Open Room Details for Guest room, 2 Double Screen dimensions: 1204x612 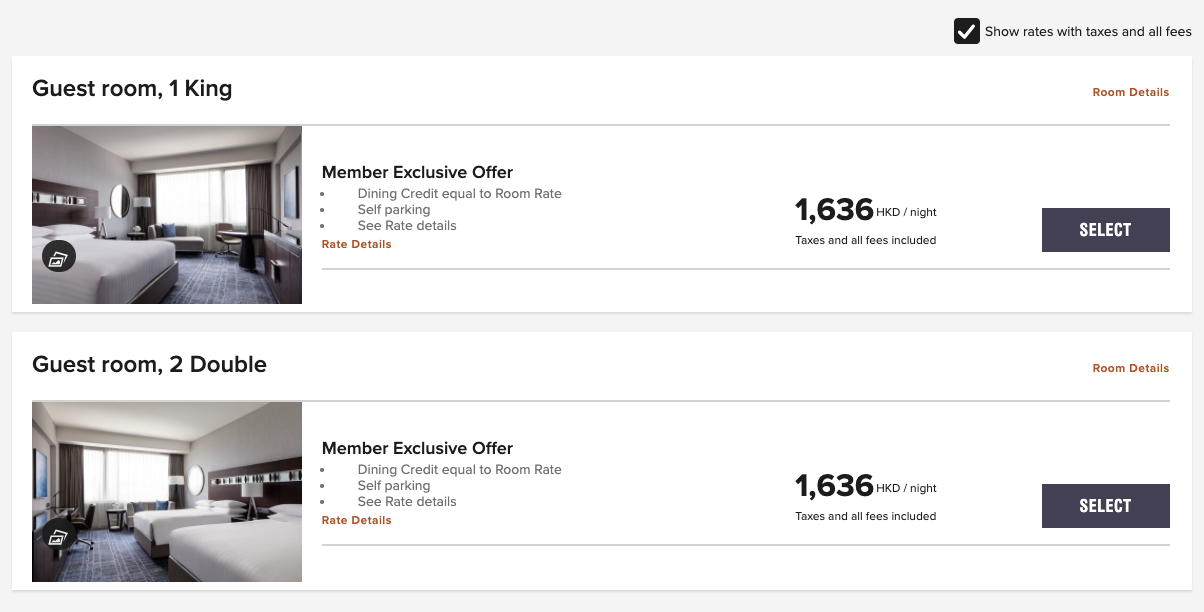click(x=1130, y=368)
